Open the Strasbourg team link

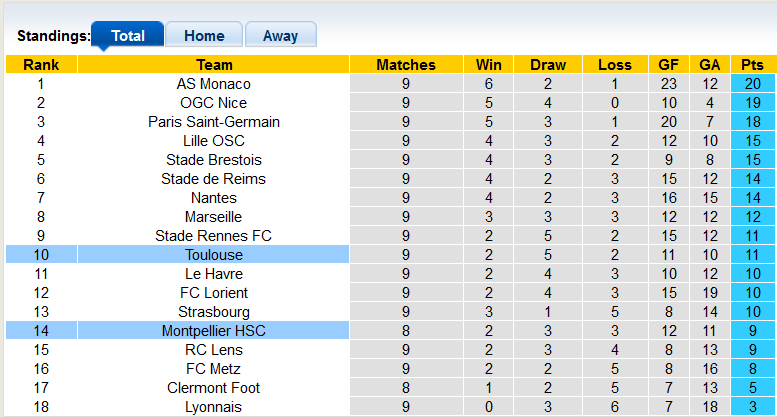pos(213,312)
